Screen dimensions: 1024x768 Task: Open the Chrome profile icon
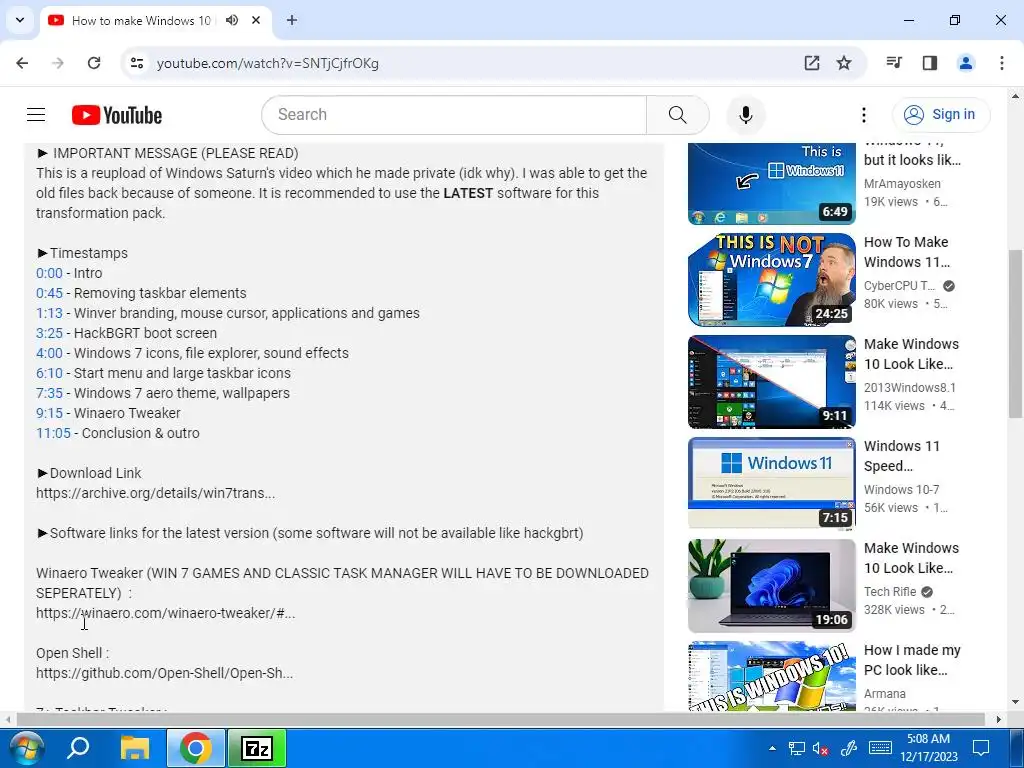click(965, 63)
